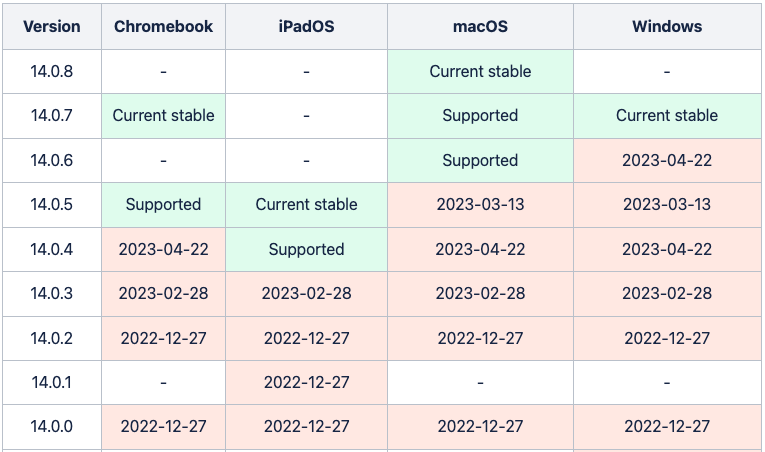Click iPadOS Current stable cell for 14.0.5

[x=306, y=205]
